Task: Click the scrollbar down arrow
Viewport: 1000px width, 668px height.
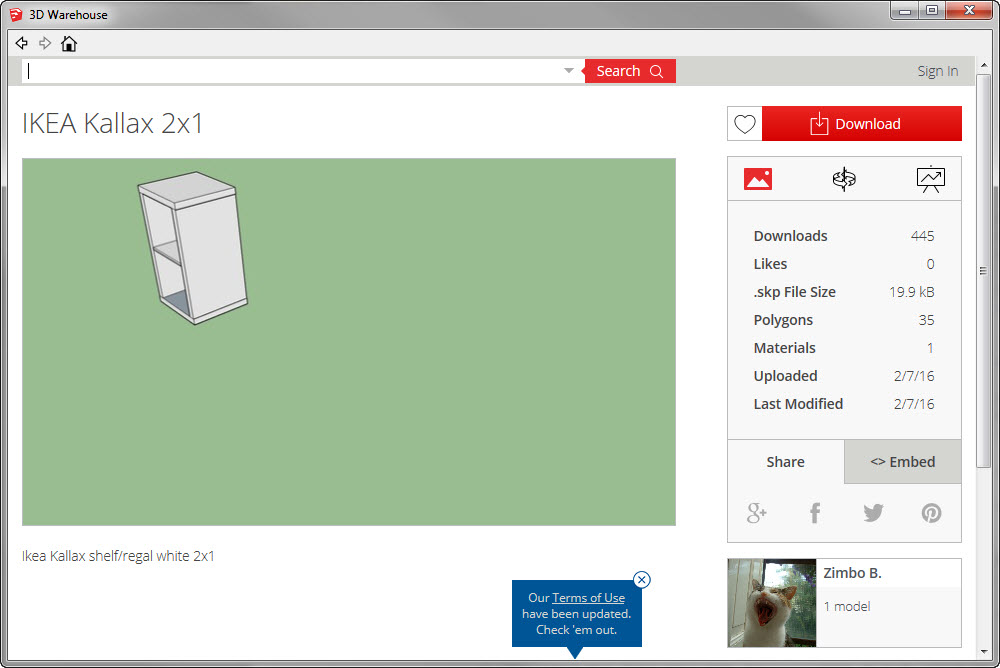Action: (x=983, y=651)
